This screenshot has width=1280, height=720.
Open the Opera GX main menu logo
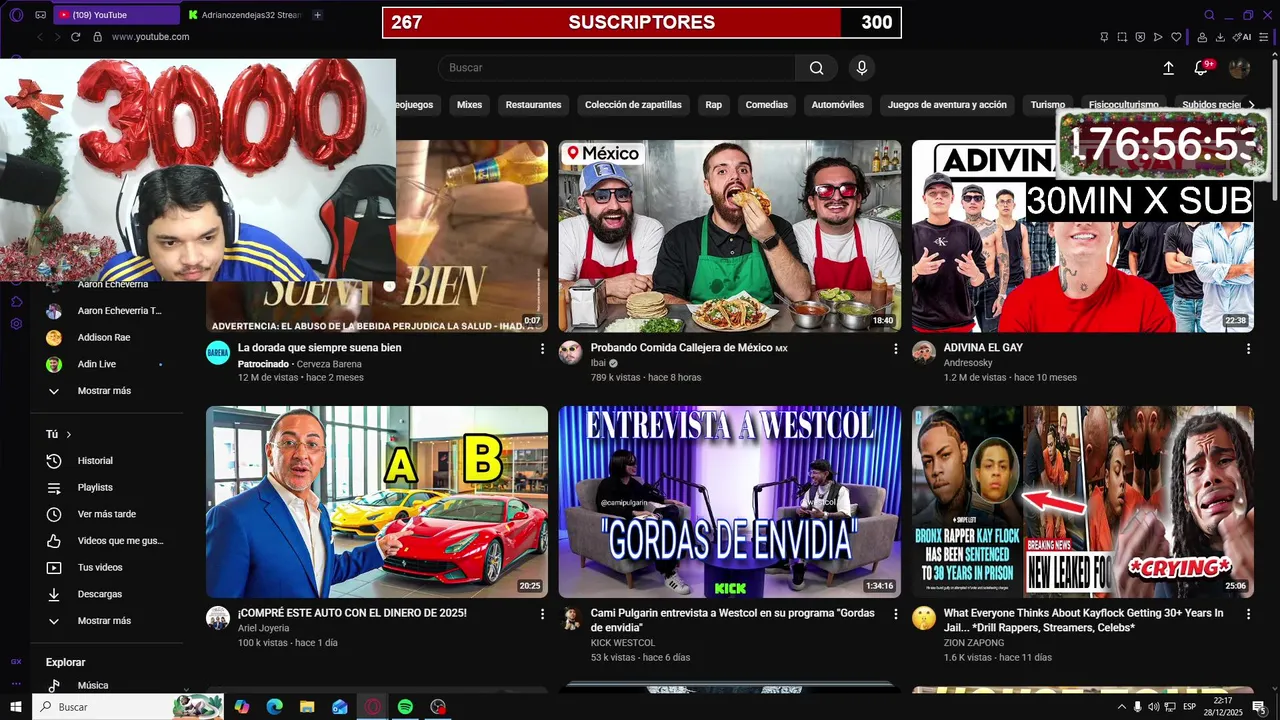[x=16, y=15]
